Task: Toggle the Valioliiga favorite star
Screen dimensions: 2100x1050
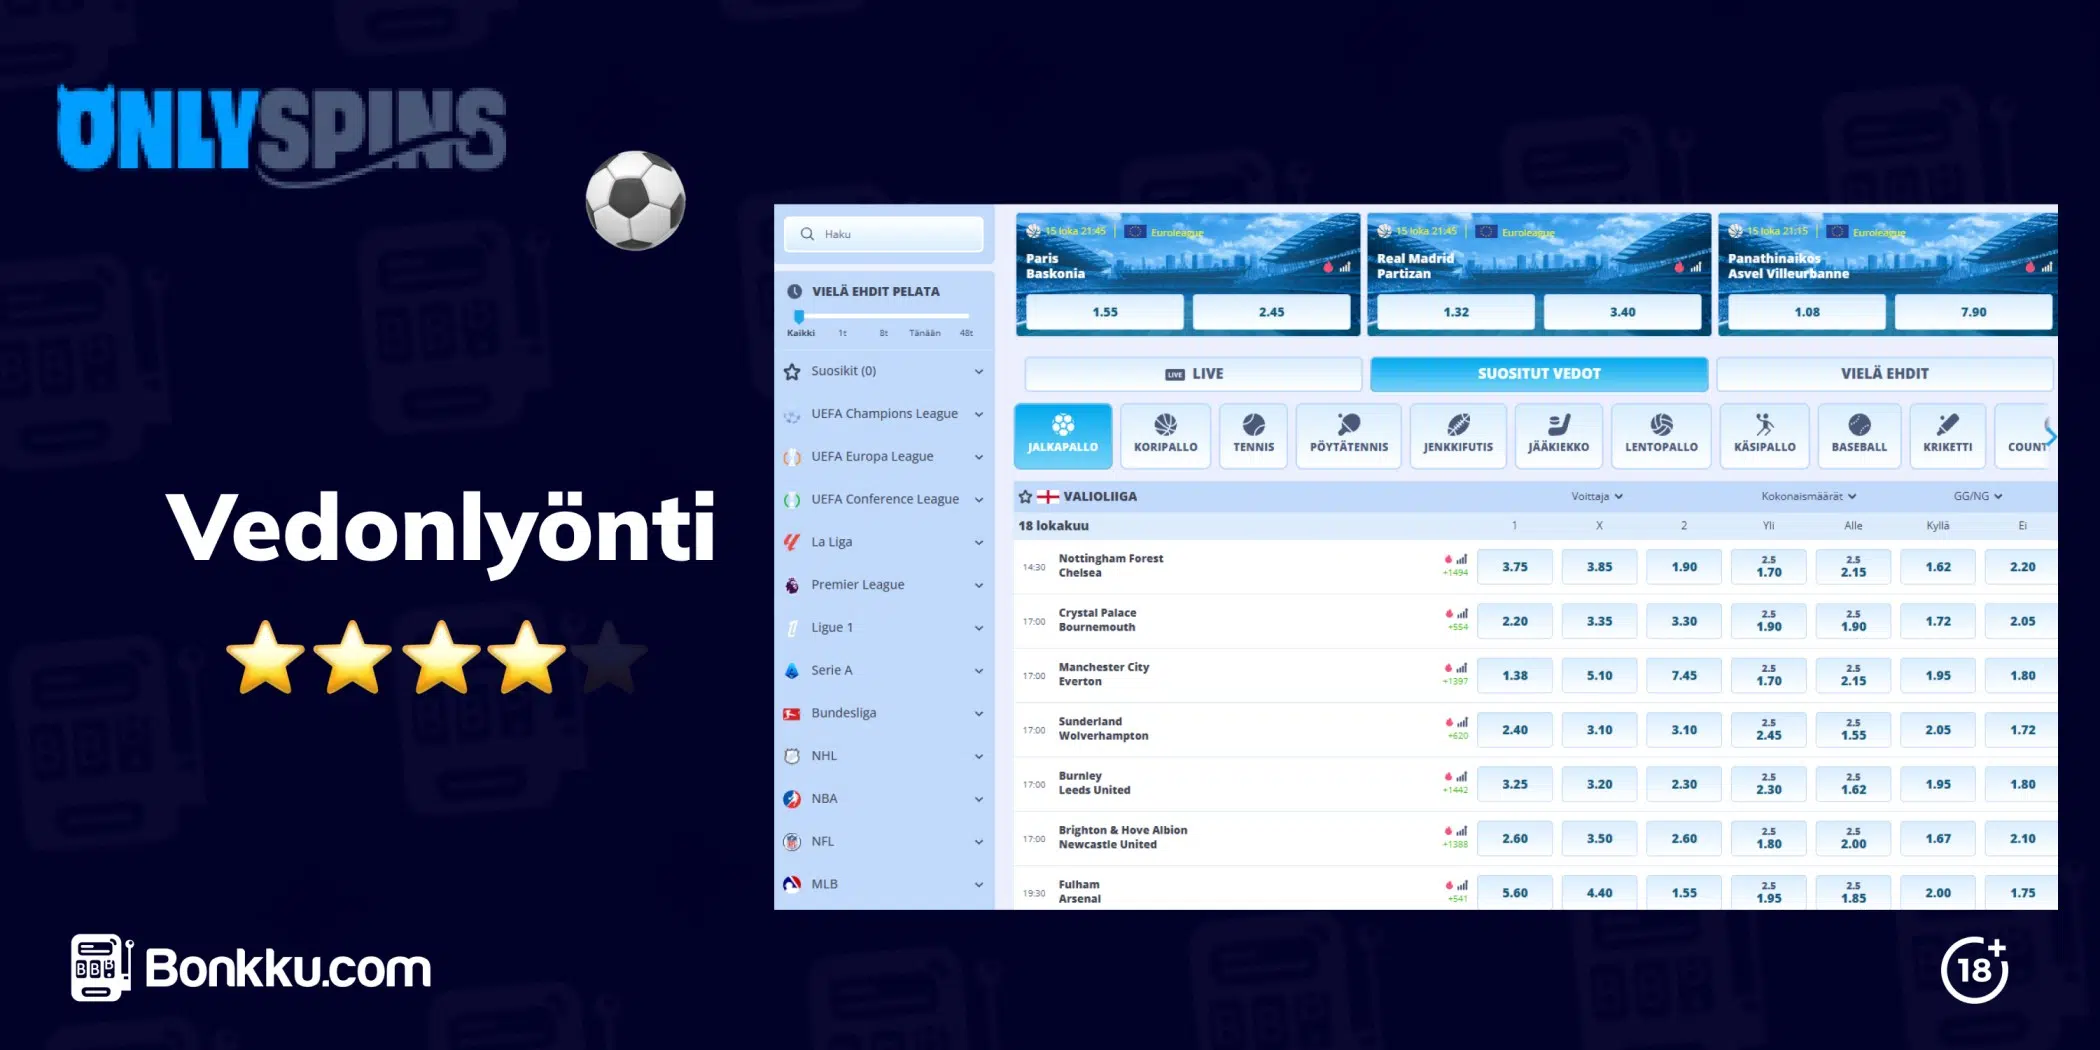Action: click(1025, 496)
